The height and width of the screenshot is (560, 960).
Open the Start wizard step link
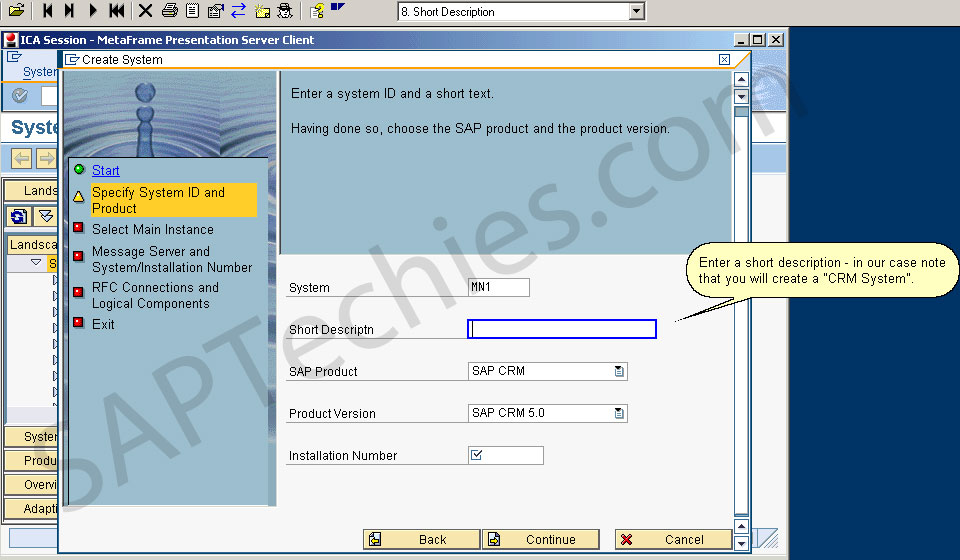tap(105, 170)
